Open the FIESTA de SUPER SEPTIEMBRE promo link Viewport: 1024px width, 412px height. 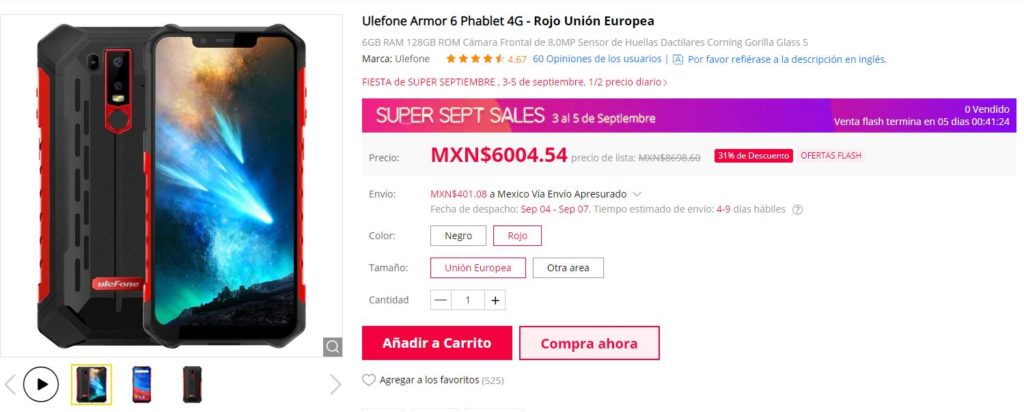click(x=515, y=82)
